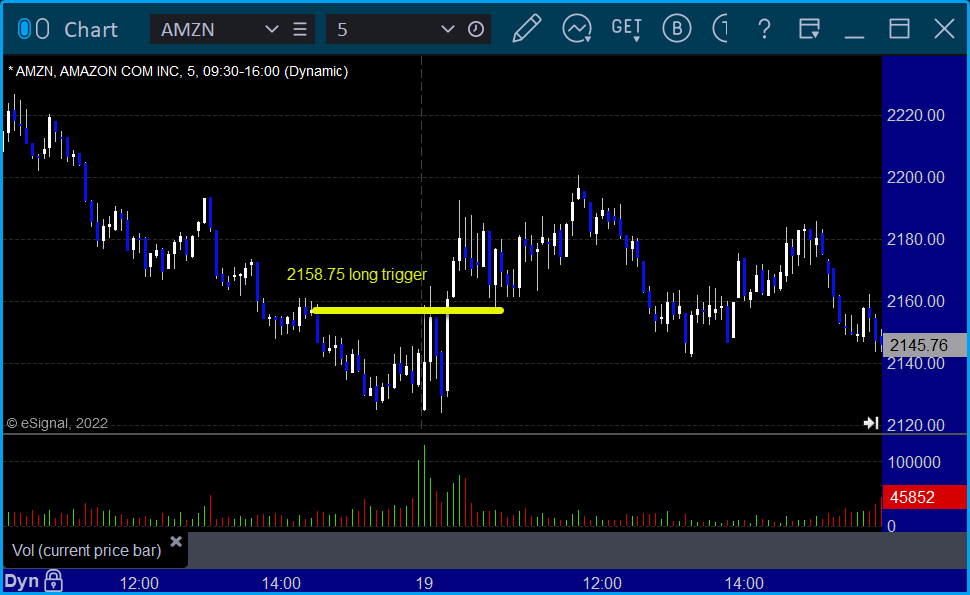Click the partially hidden circled T icon
This screenshot has width=970, height=595.
(720, 29)
